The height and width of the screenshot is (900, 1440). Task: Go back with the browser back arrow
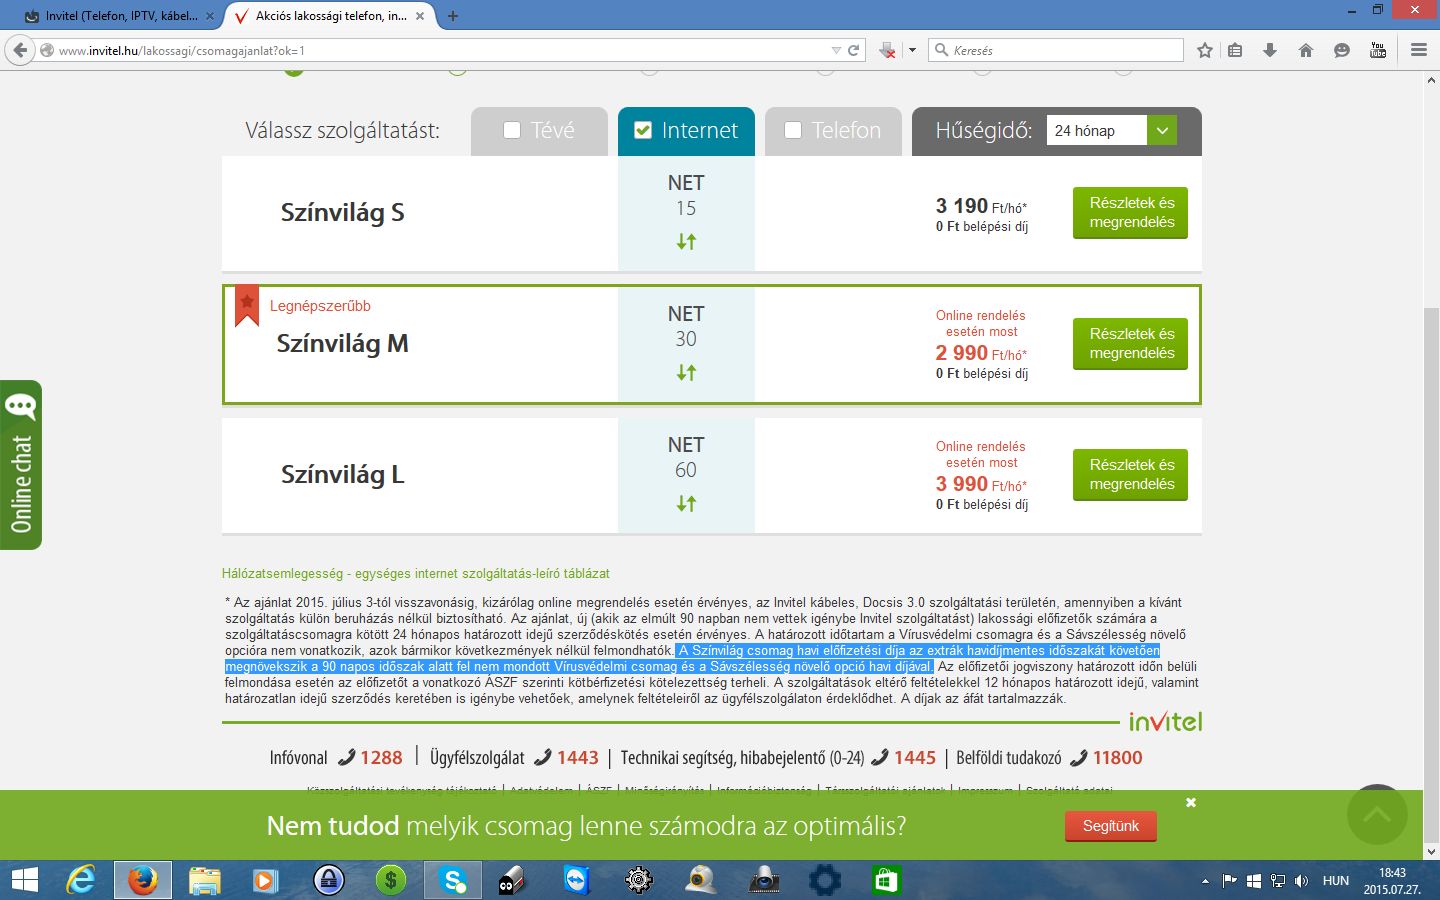(20, 50)
